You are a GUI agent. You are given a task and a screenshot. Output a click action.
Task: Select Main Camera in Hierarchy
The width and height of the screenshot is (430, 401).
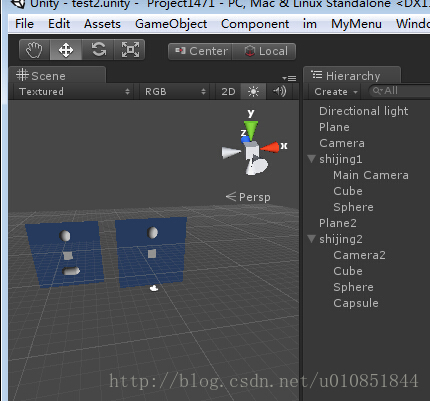point(371,175)
